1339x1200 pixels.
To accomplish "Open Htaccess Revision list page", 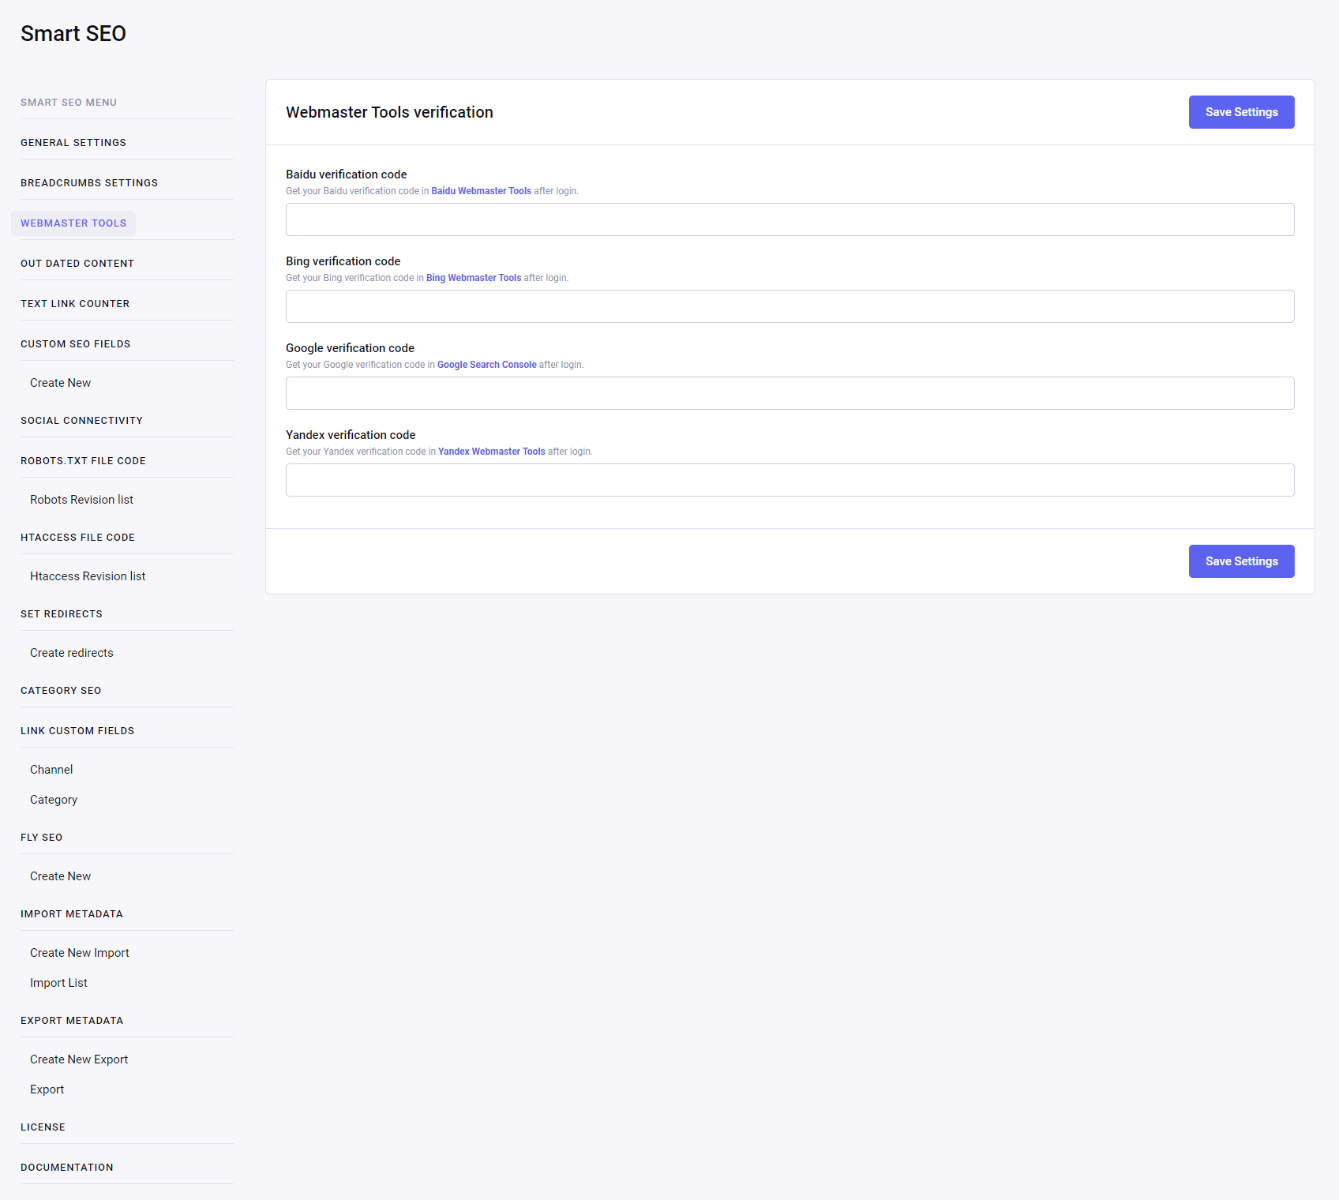I will click(x=87, y=577).
